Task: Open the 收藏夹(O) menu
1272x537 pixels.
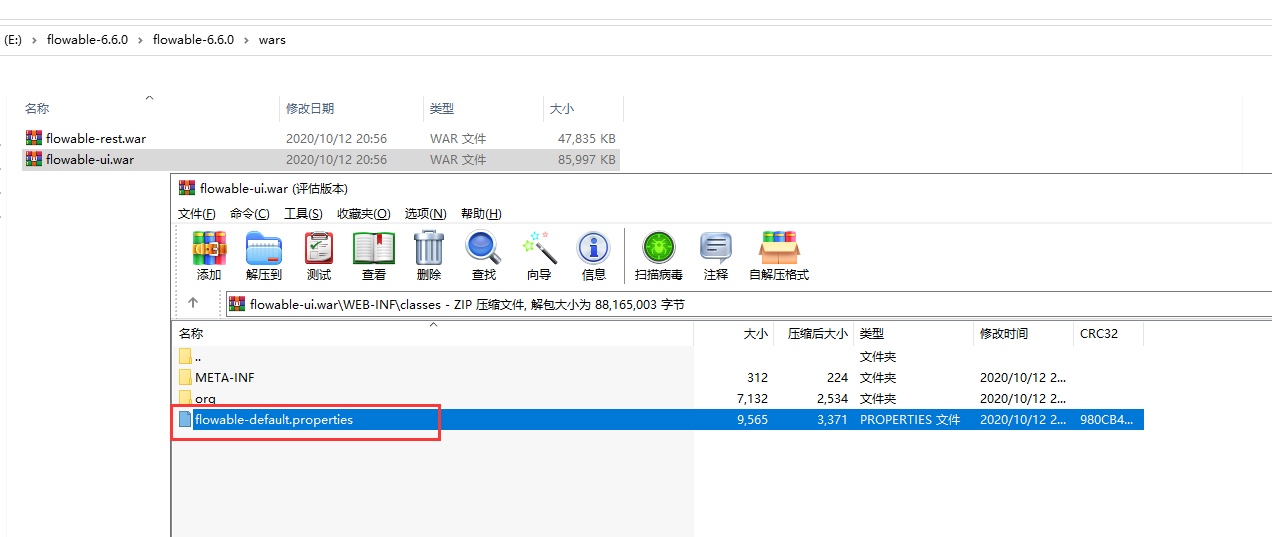Action: tap(364, 213)
